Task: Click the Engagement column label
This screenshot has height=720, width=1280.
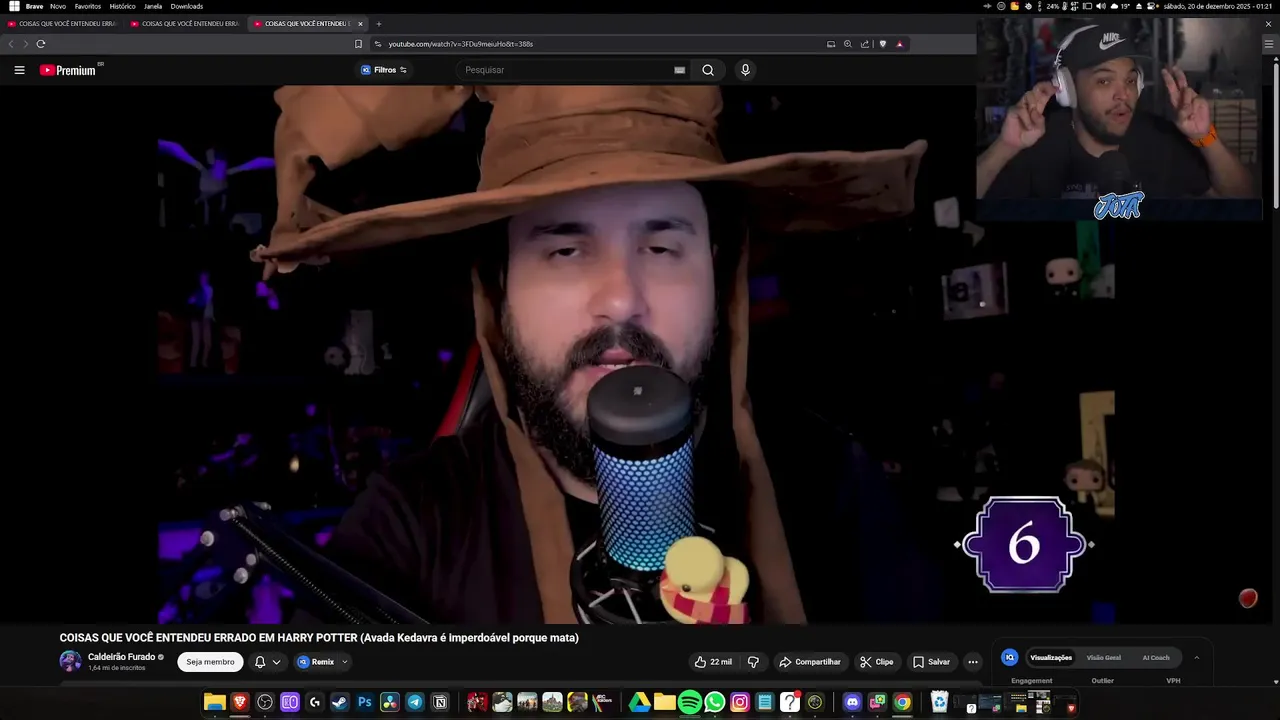Action: [1031, 681]
